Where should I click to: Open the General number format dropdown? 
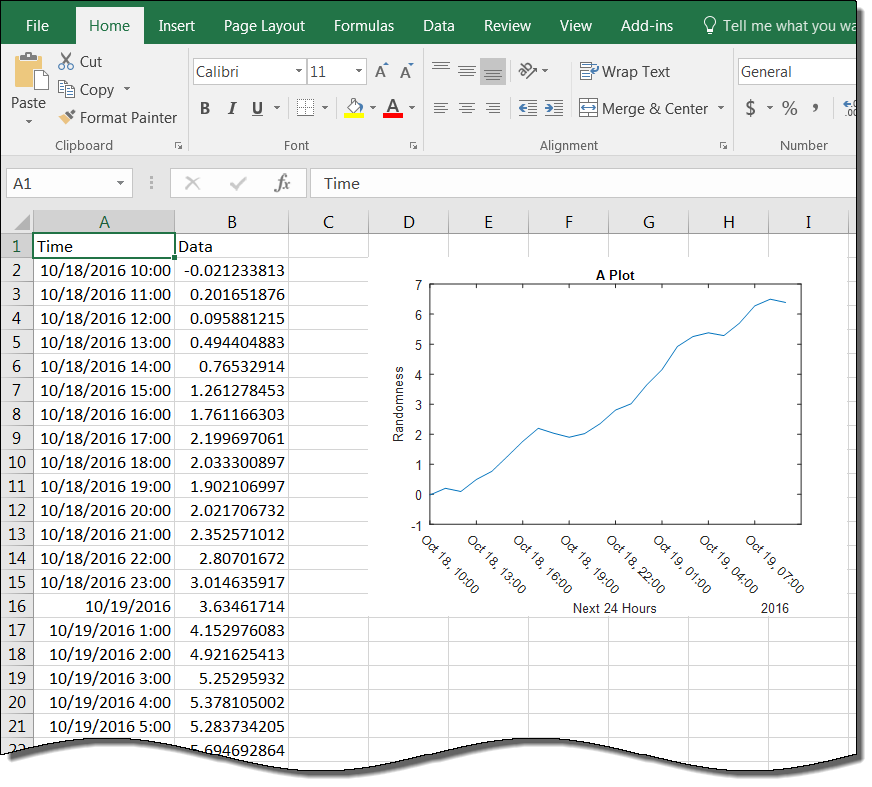[x=795, y=72]
